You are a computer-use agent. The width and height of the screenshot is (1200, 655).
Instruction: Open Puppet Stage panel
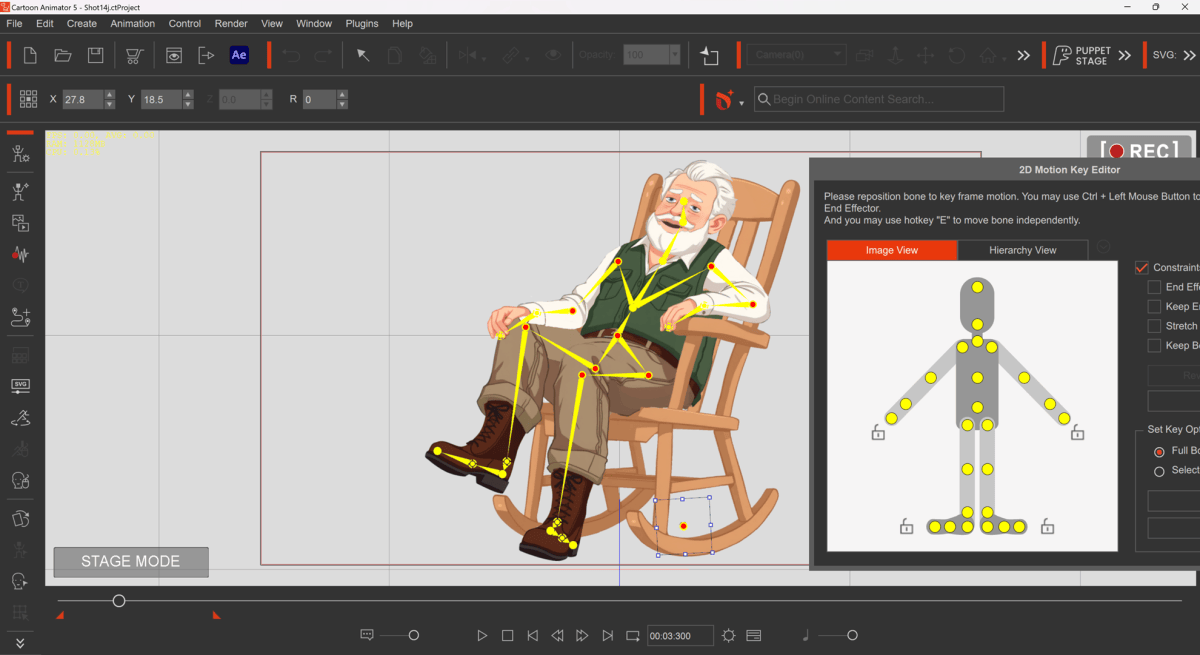(1080, 55)
